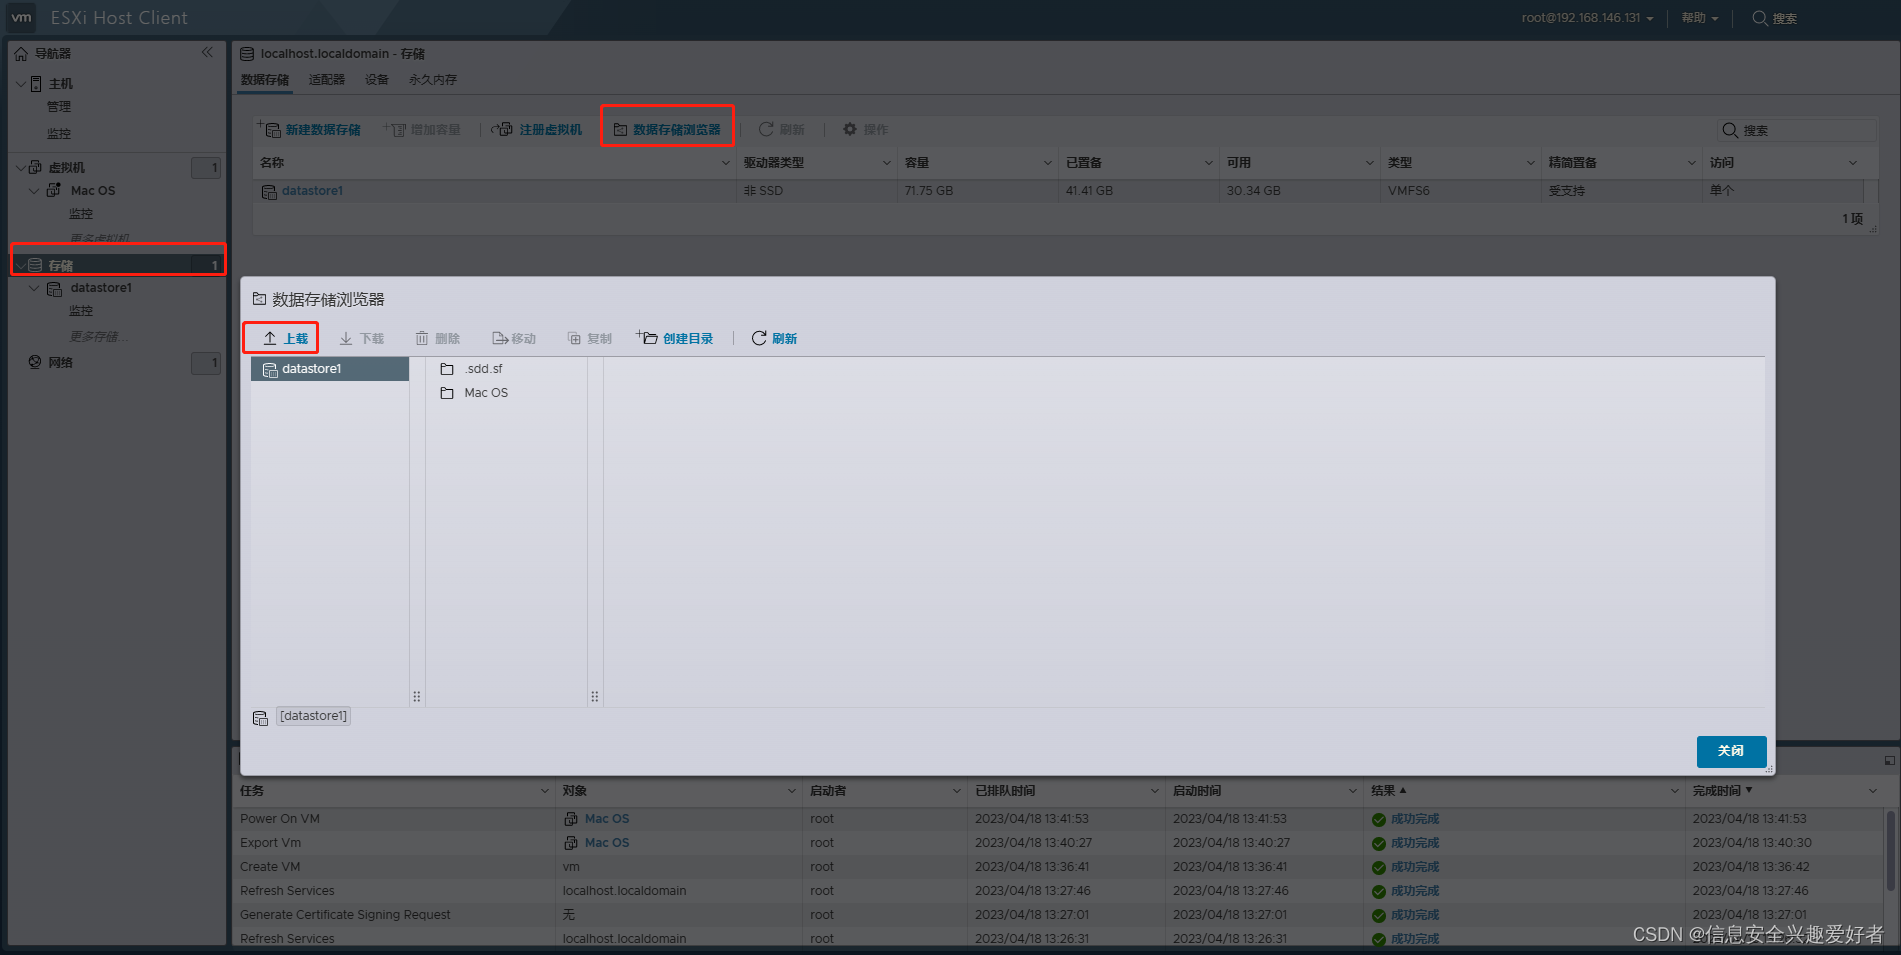This screenshot has height=955, width=1901.
Task: Refresh the datastore browser file list
Action: pyautogui.click(x=774, y=338)
